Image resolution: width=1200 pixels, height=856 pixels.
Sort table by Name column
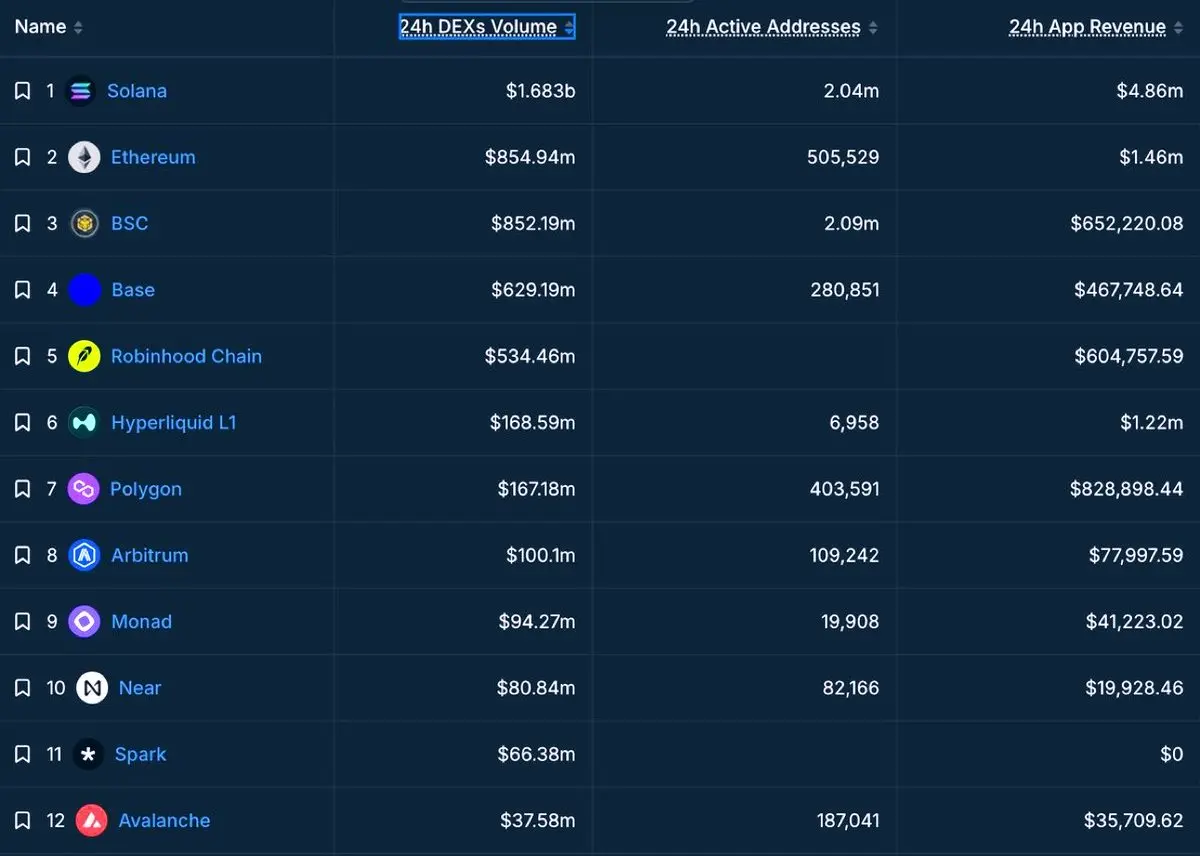click(x=48, y=27)
